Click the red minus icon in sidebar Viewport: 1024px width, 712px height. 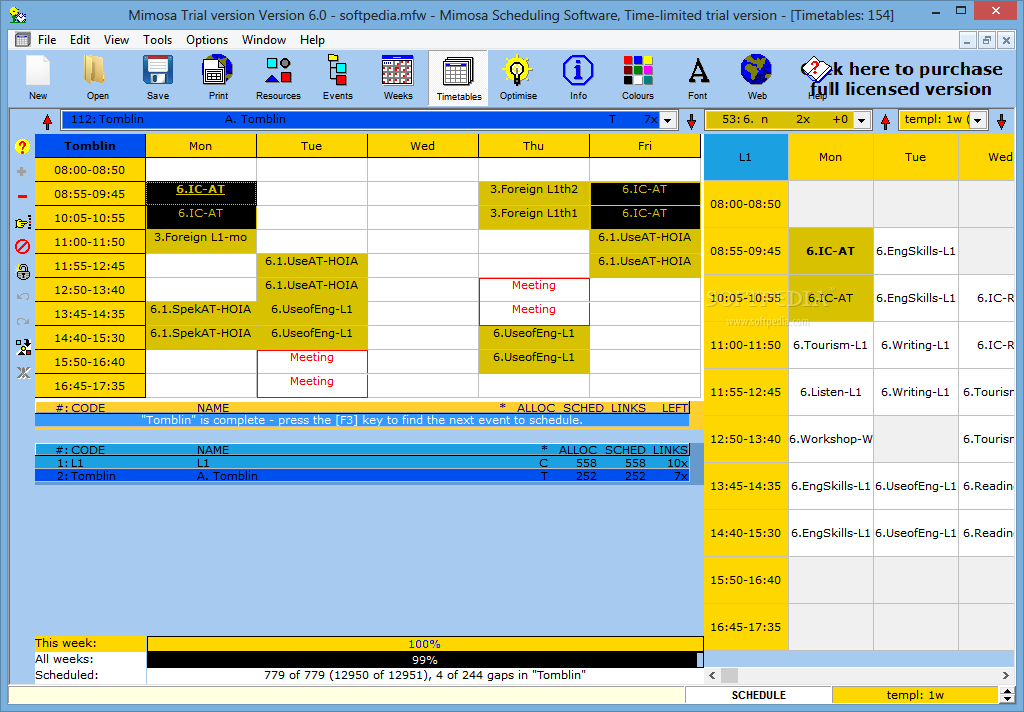[22, 196]
